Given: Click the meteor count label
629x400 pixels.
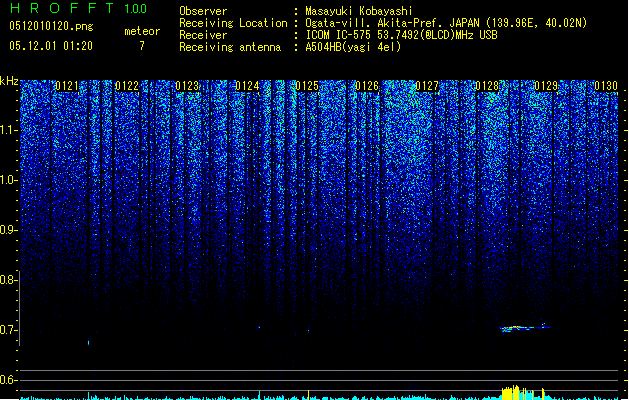Looking at the screenshot, I should pyautogui.click(x=142, y=31).
